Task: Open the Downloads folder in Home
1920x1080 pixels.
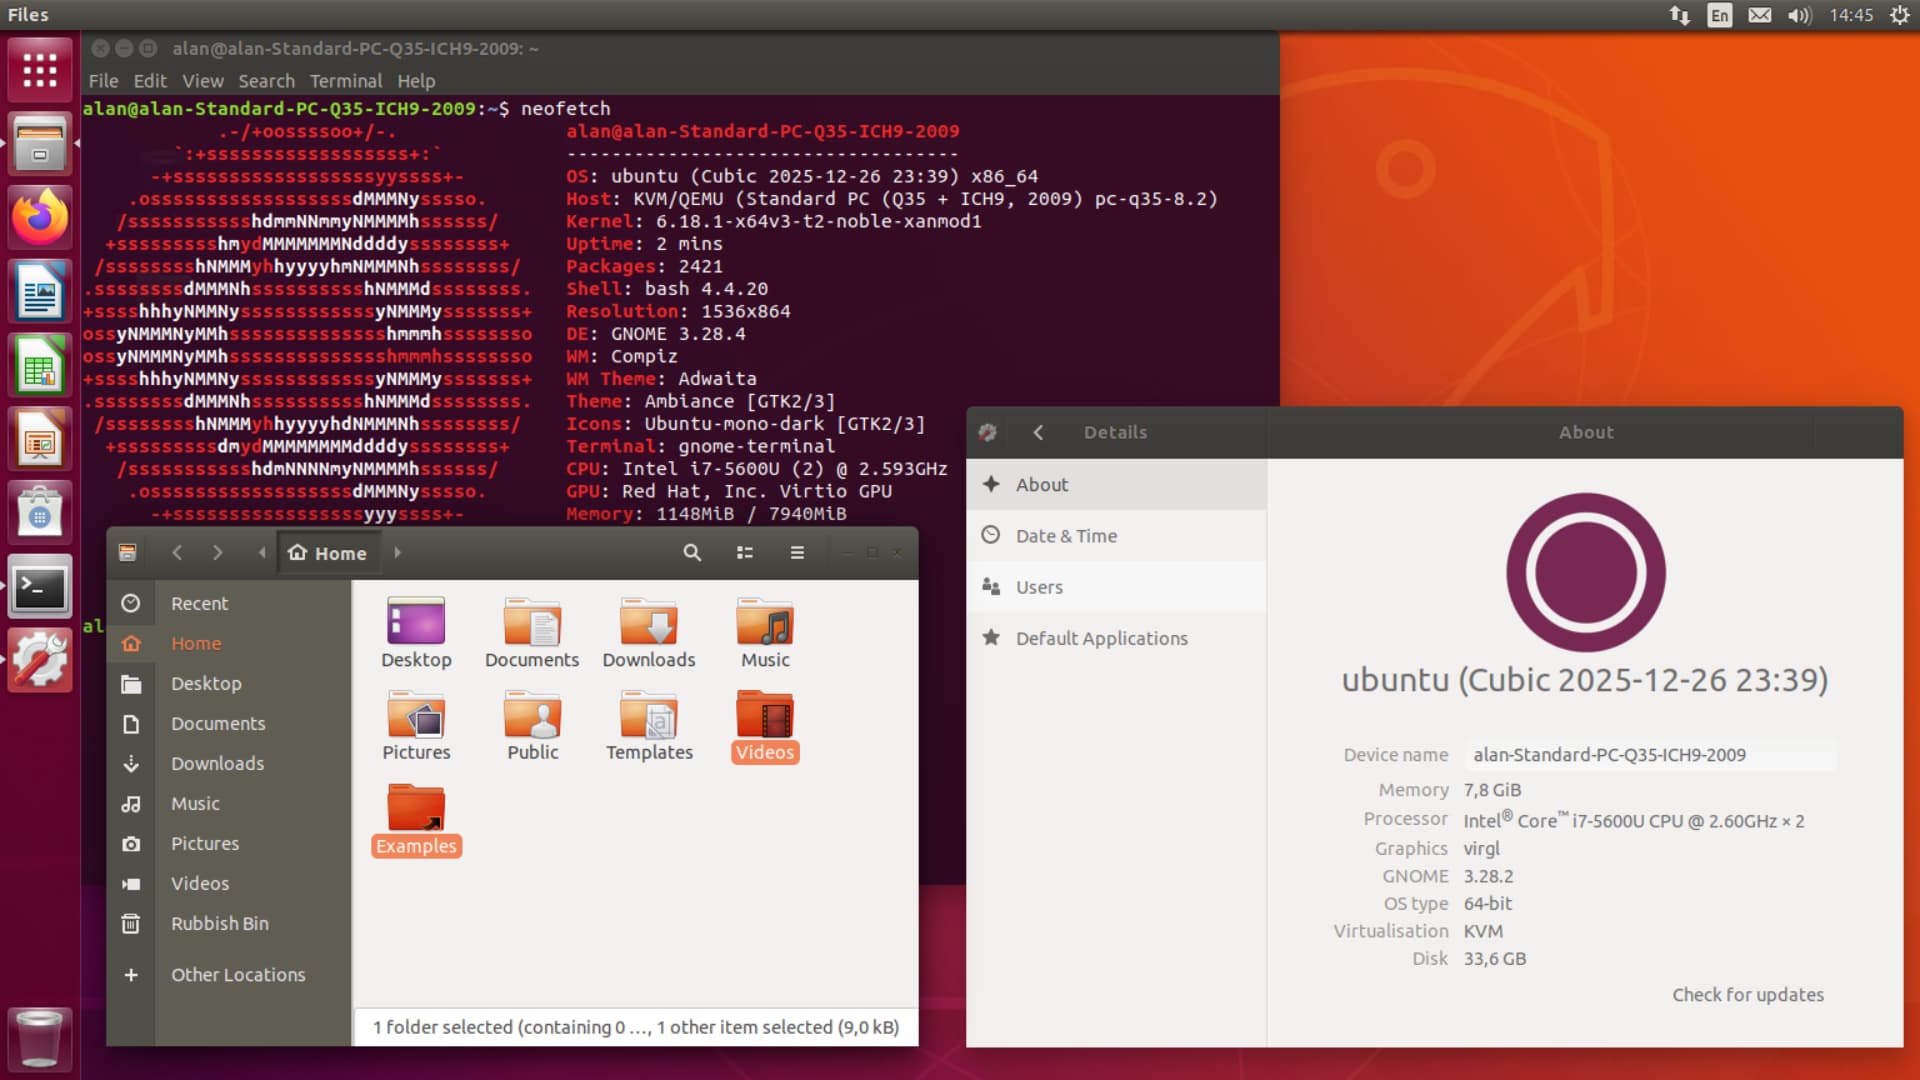Action: click(x=648, y=624)
